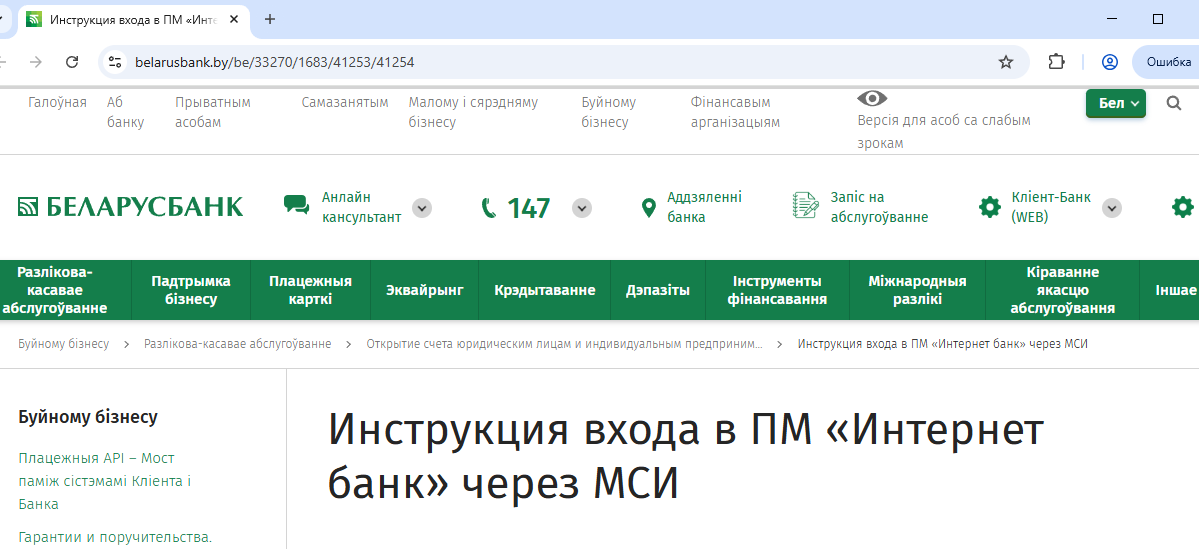Viewport: 1199px width, 549px height.
Task: Click the Ошибка button in toolbar
Action: click(1166, 62)
